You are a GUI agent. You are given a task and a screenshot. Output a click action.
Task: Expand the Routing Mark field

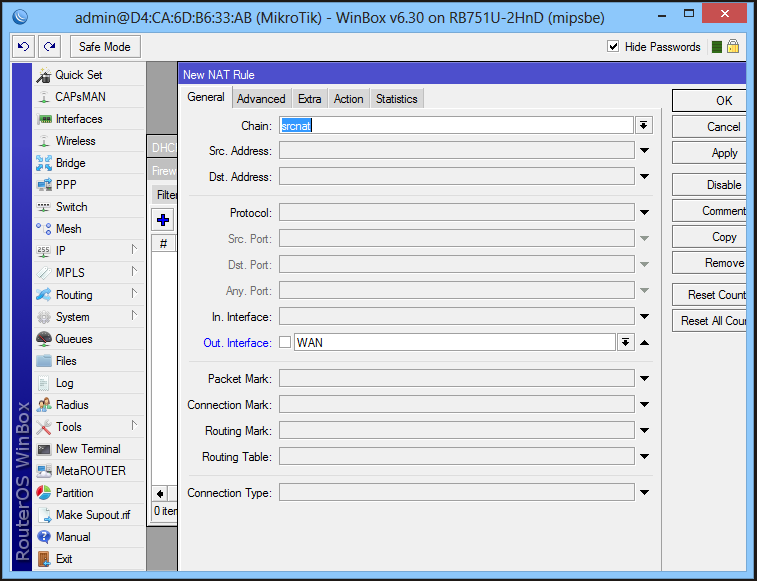coord(645,431)
